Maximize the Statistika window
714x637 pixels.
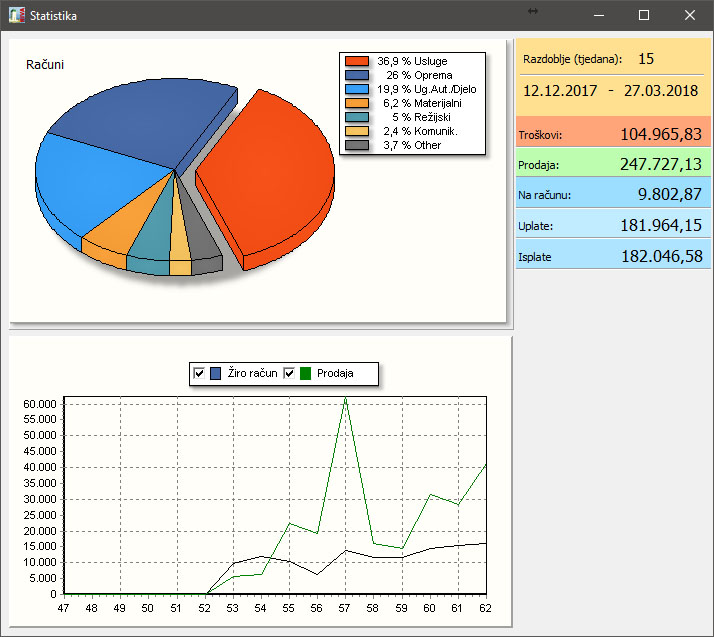(644, 15)
